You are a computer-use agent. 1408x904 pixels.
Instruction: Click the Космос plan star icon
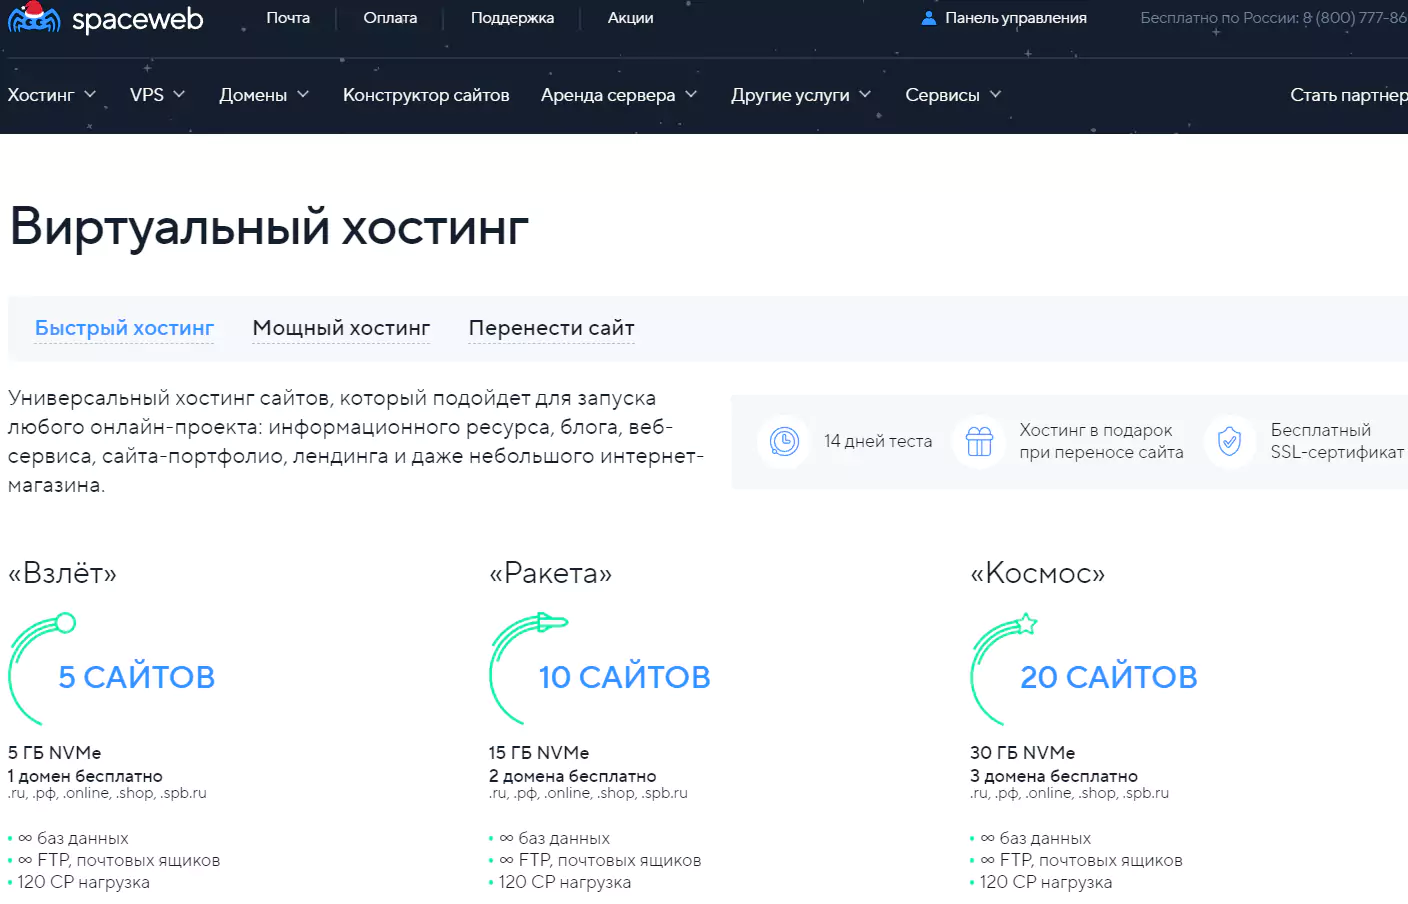click(x=1005, y=665)
